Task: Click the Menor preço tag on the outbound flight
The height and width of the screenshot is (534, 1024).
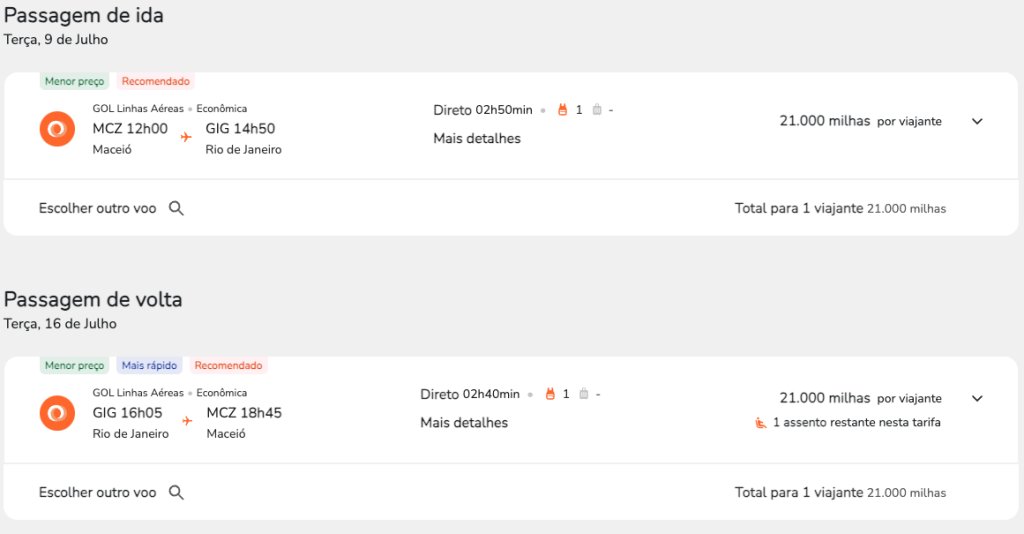Action: 74,82
